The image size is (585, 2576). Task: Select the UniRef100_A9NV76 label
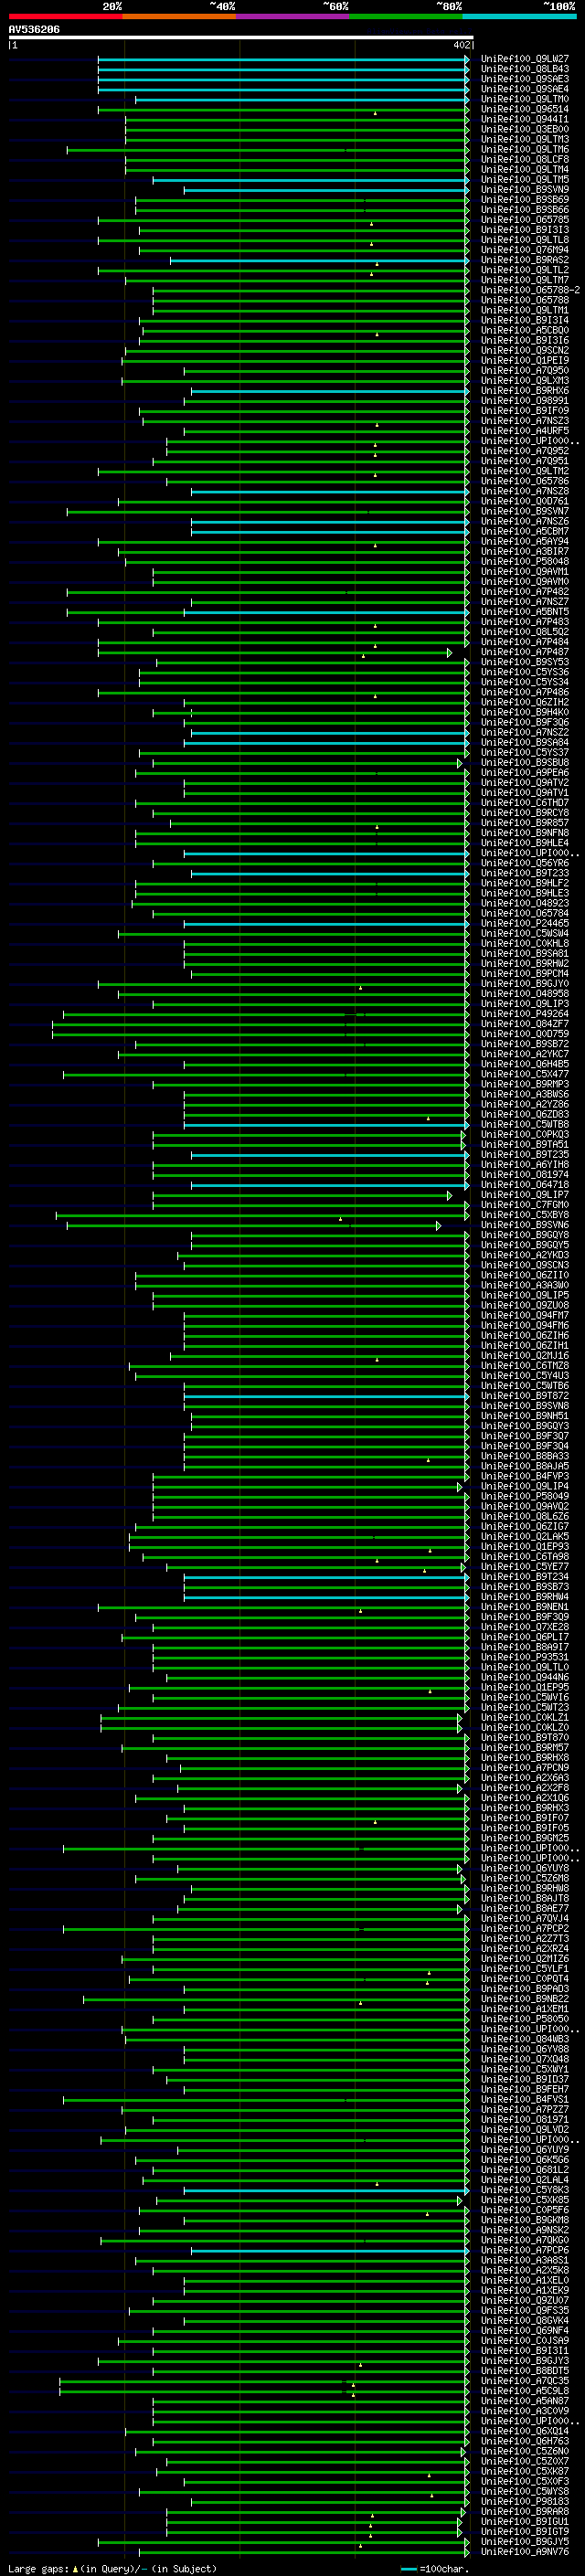[x=524, y=2553]
